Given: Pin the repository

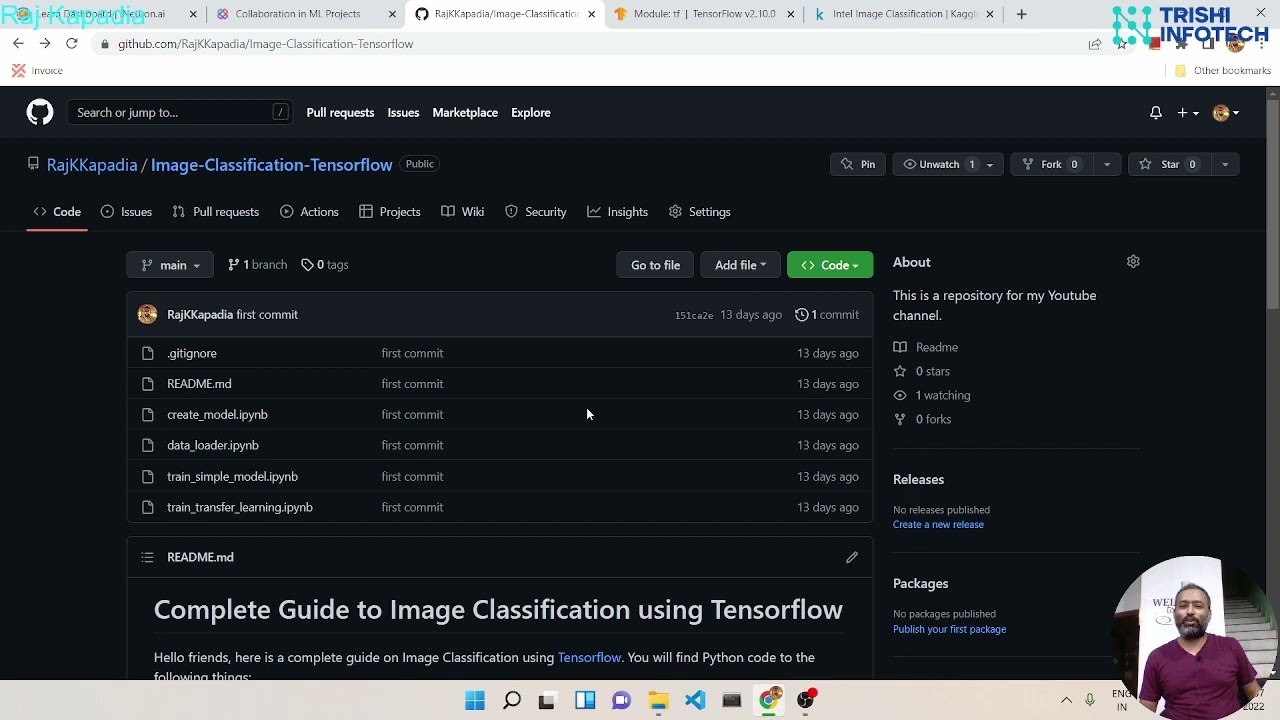Looking at the screenshot, I should pyautogui.click(x=858, y=164).
